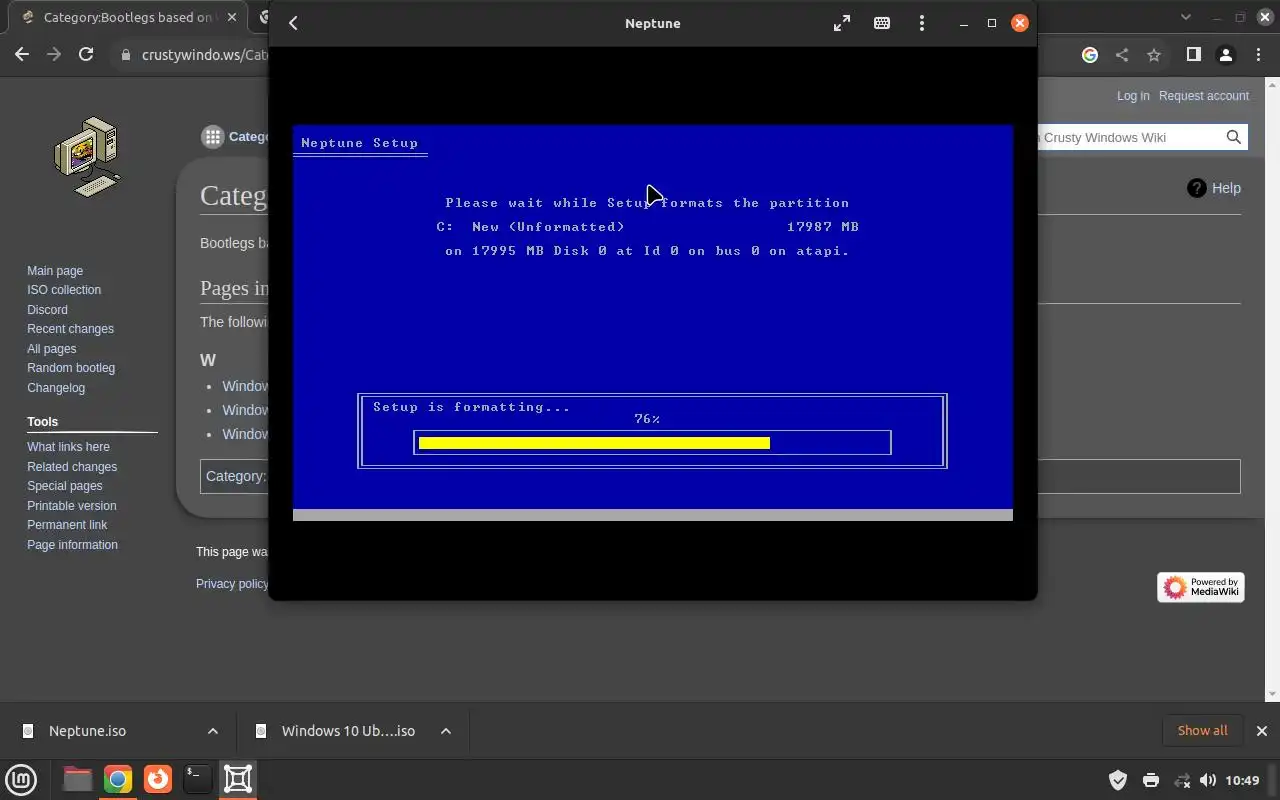Open Files manager from taskbar

(x=77, y=779)
